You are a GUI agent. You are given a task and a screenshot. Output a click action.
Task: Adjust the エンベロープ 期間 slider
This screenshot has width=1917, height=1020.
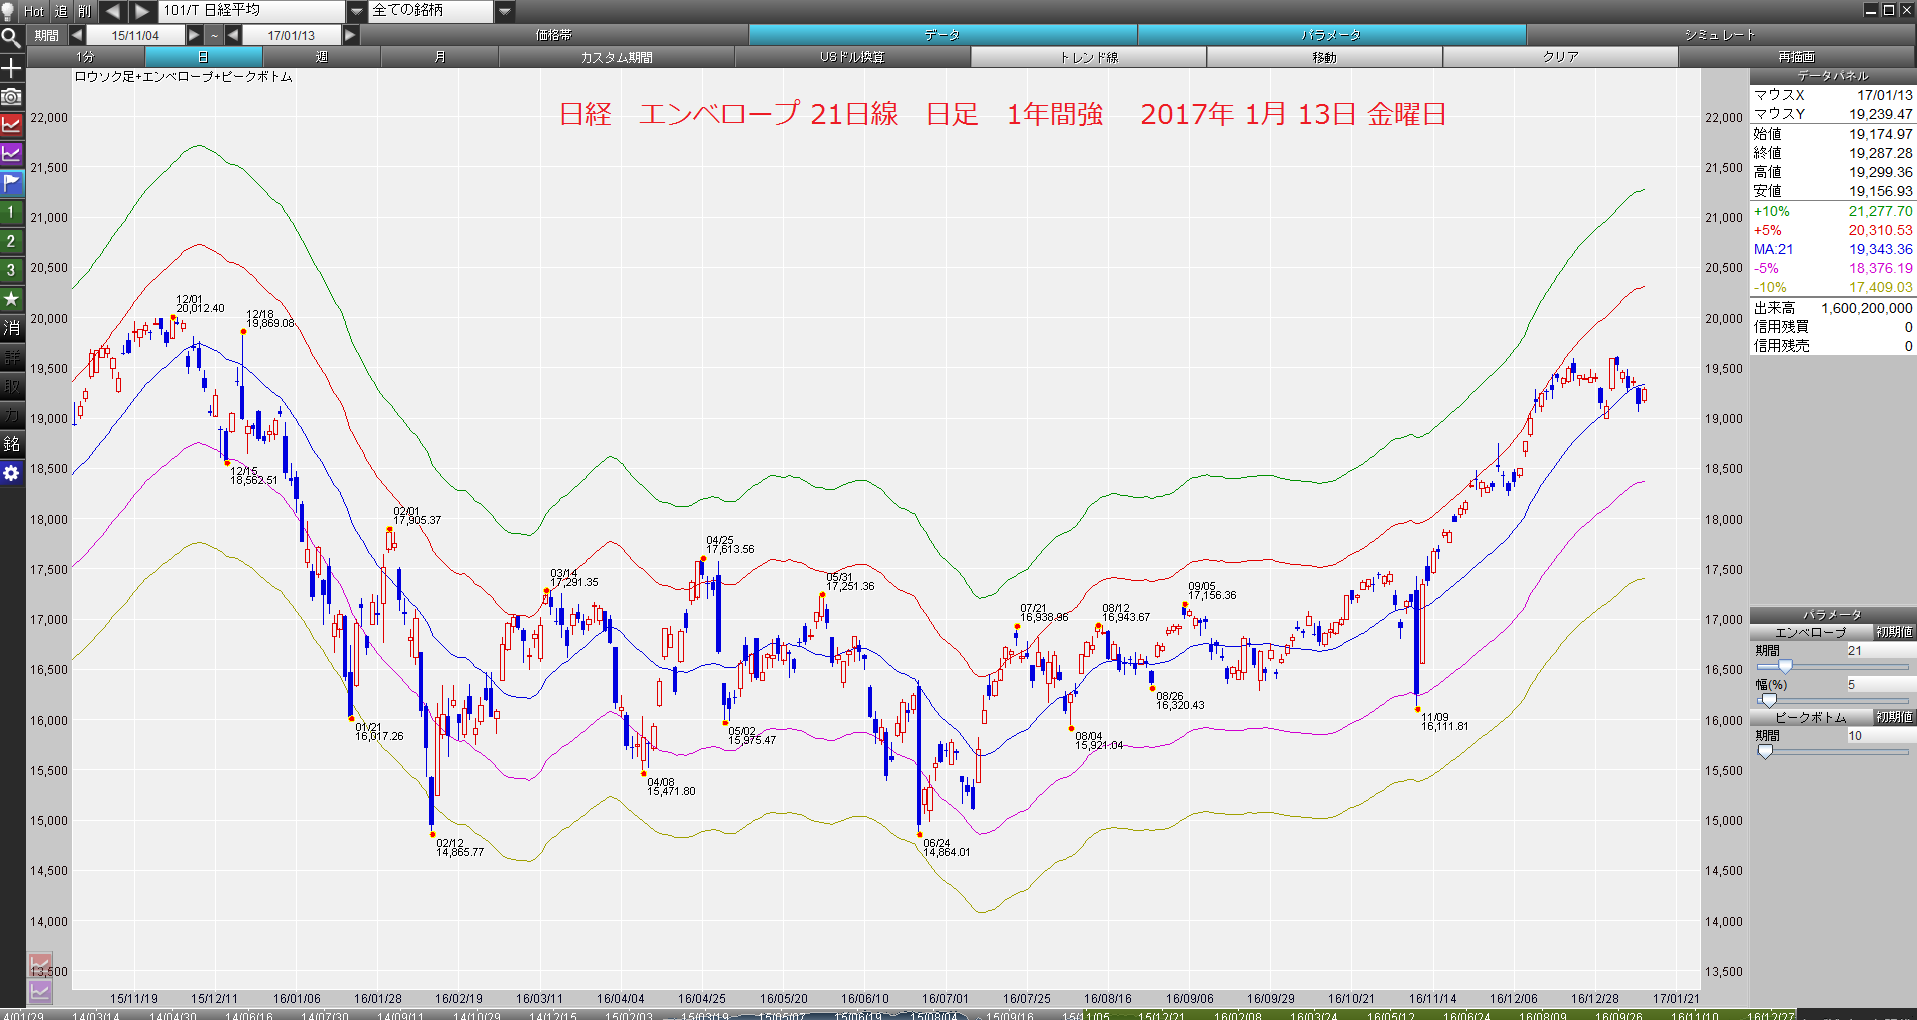click(x=1784, y=666)
